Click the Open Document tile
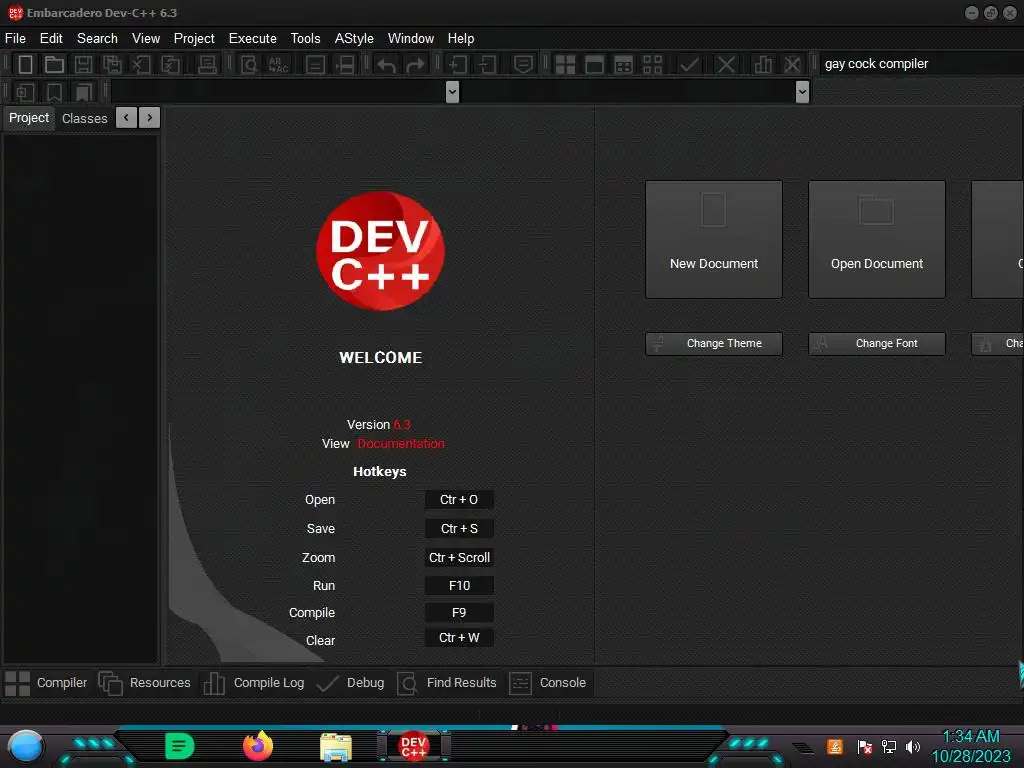 pos(877,240)
